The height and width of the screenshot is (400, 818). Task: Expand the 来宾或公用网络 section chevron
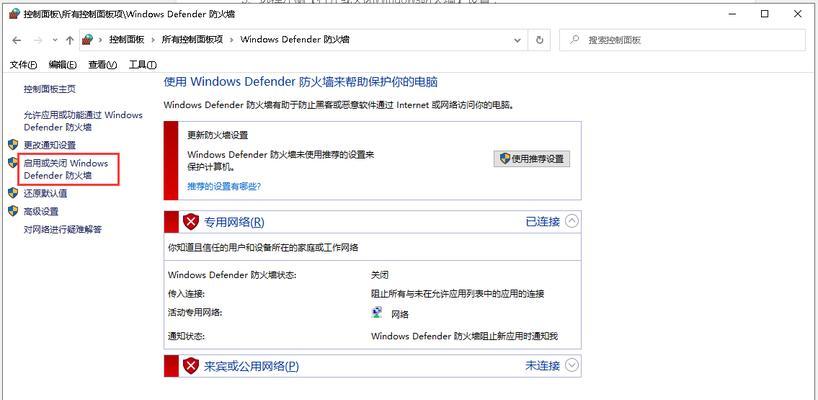click(x=572, y=366)
